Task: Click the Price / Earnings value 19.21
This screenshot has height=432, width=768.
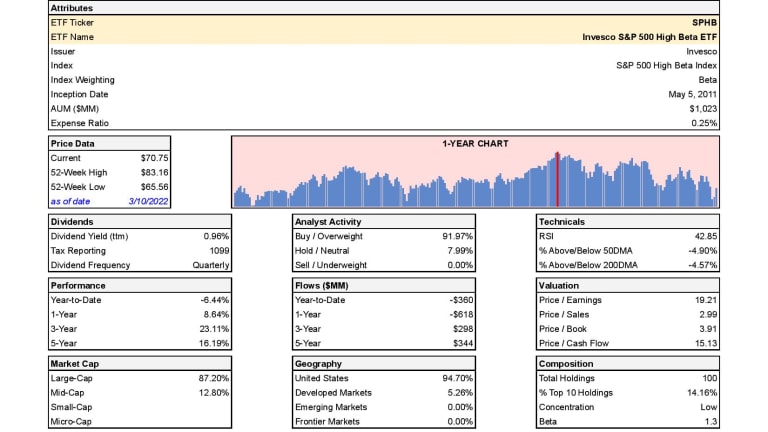Action: point(706,300)
